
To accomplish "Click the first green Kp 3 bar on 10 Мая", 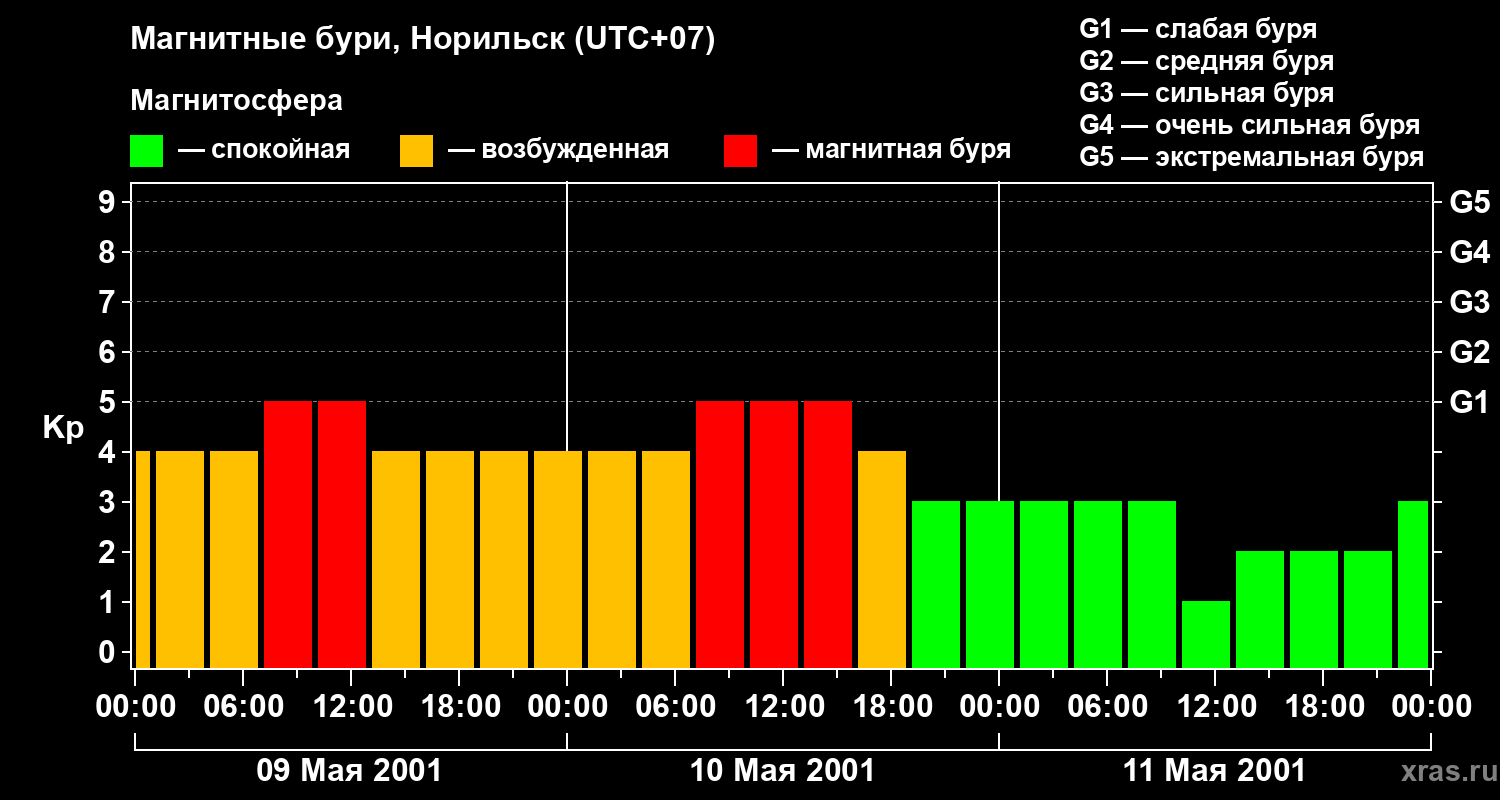I will (936, 584).
